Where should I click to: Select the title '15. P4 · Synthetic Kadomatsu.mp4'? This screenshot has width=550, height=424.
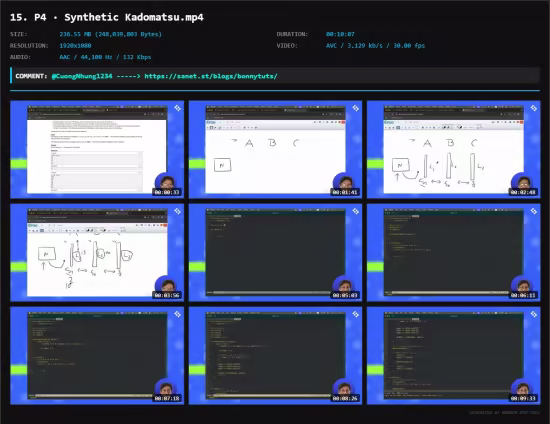[x=107, y=17]
